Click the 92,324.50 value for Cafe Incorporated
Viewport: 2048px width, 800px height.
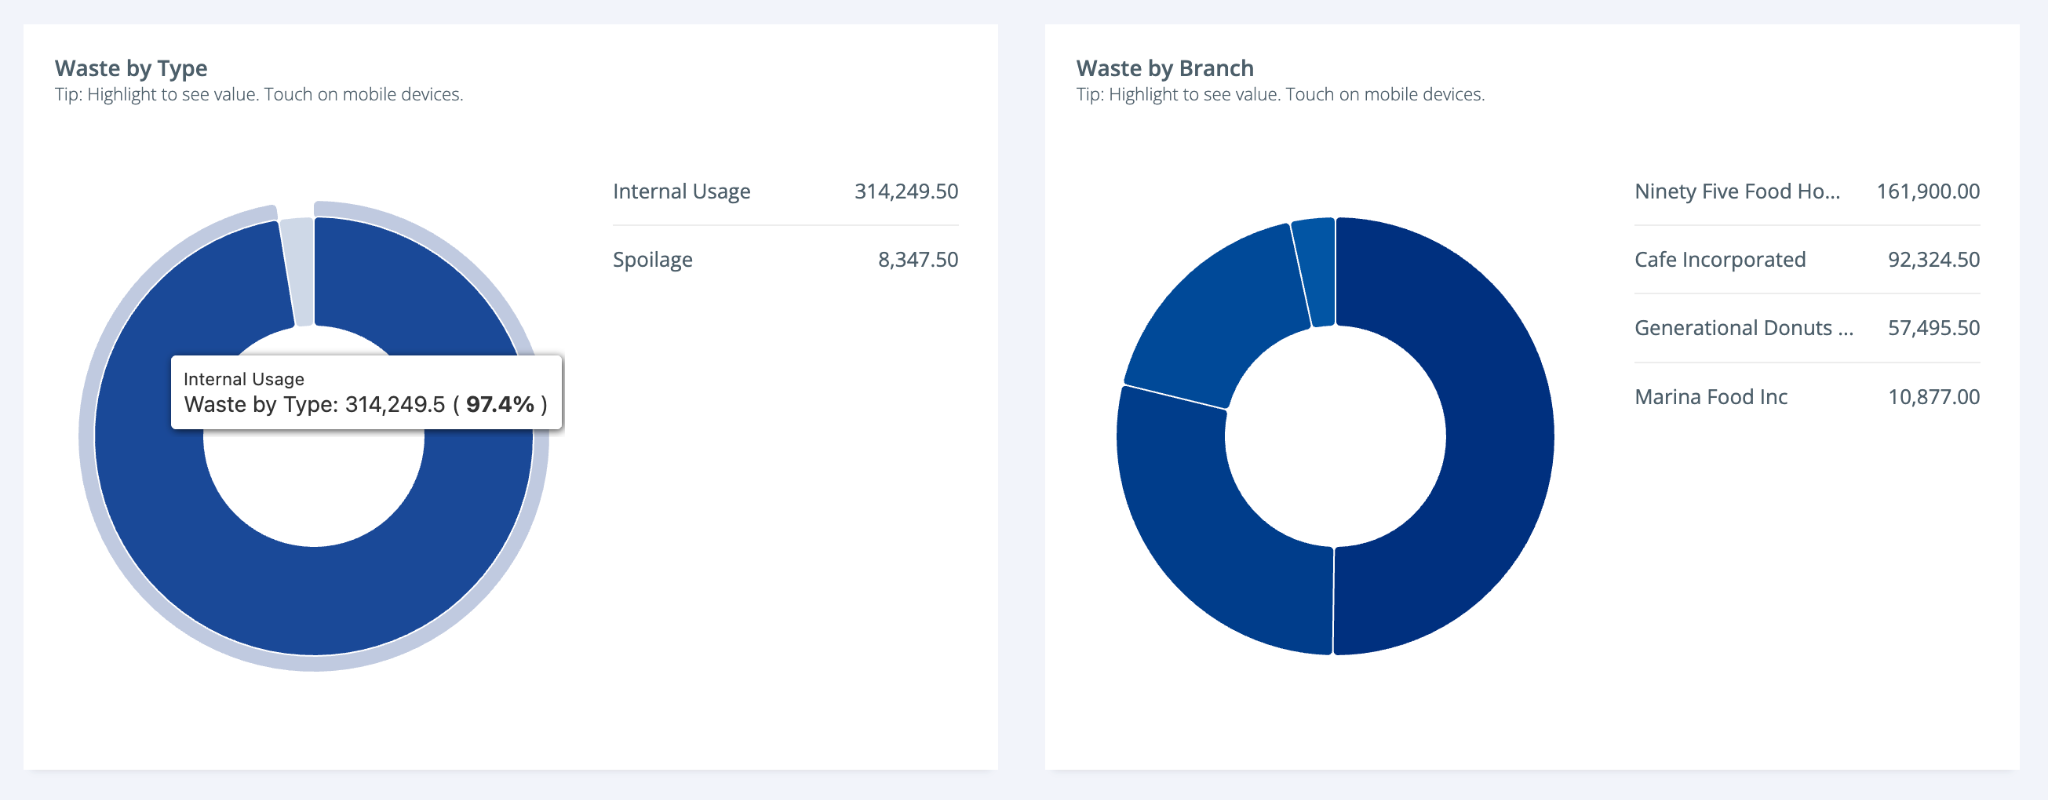(1933, 260)
